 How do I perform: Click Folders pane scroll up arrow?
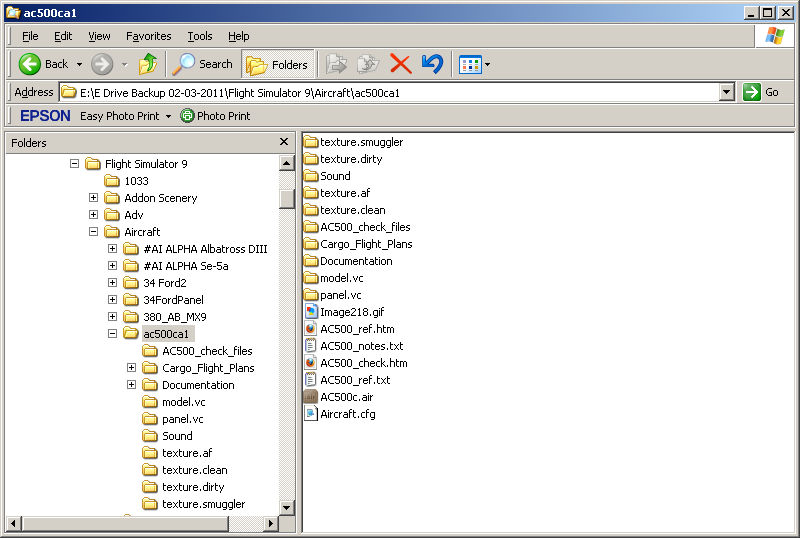click(x=287, y=163)
